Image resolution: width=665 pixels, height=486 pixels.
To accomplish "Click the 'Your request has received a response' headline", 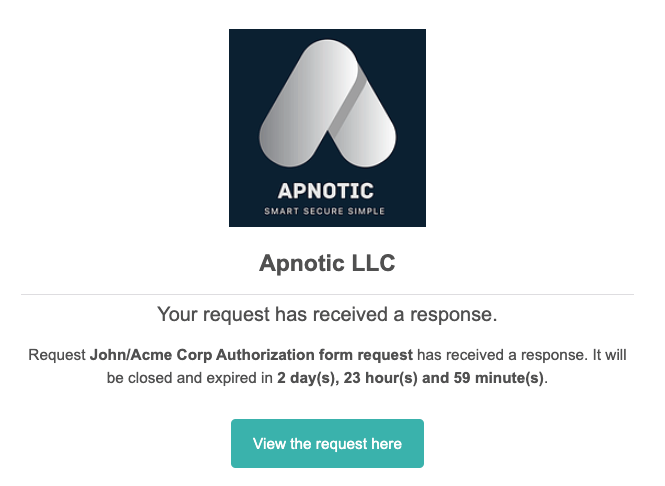I will pyautogui.click(x=327, y=315).
